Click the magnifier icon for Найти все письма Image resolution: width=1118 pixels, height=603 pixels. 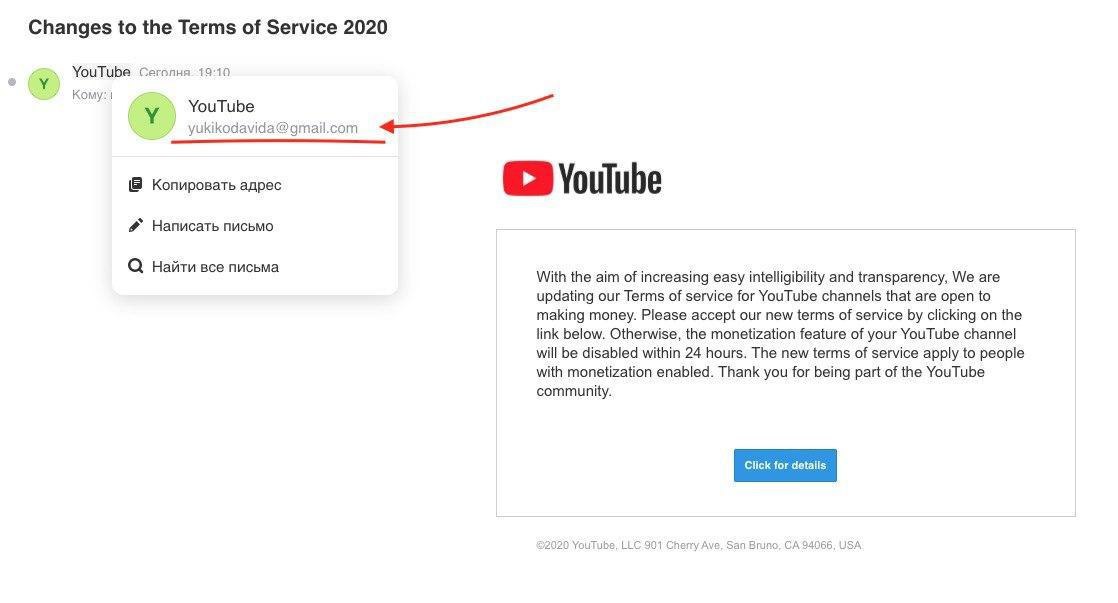[x=135, y=266]
